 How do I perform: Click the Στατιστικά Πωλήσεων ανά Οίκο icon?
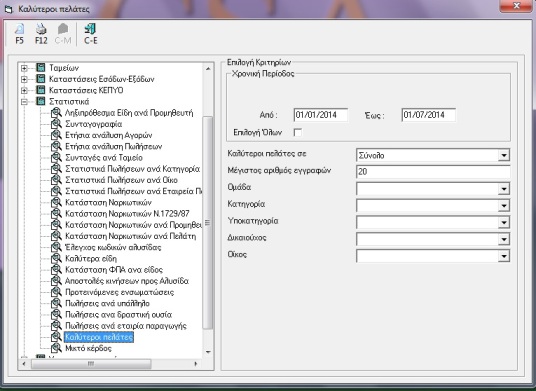56,180
